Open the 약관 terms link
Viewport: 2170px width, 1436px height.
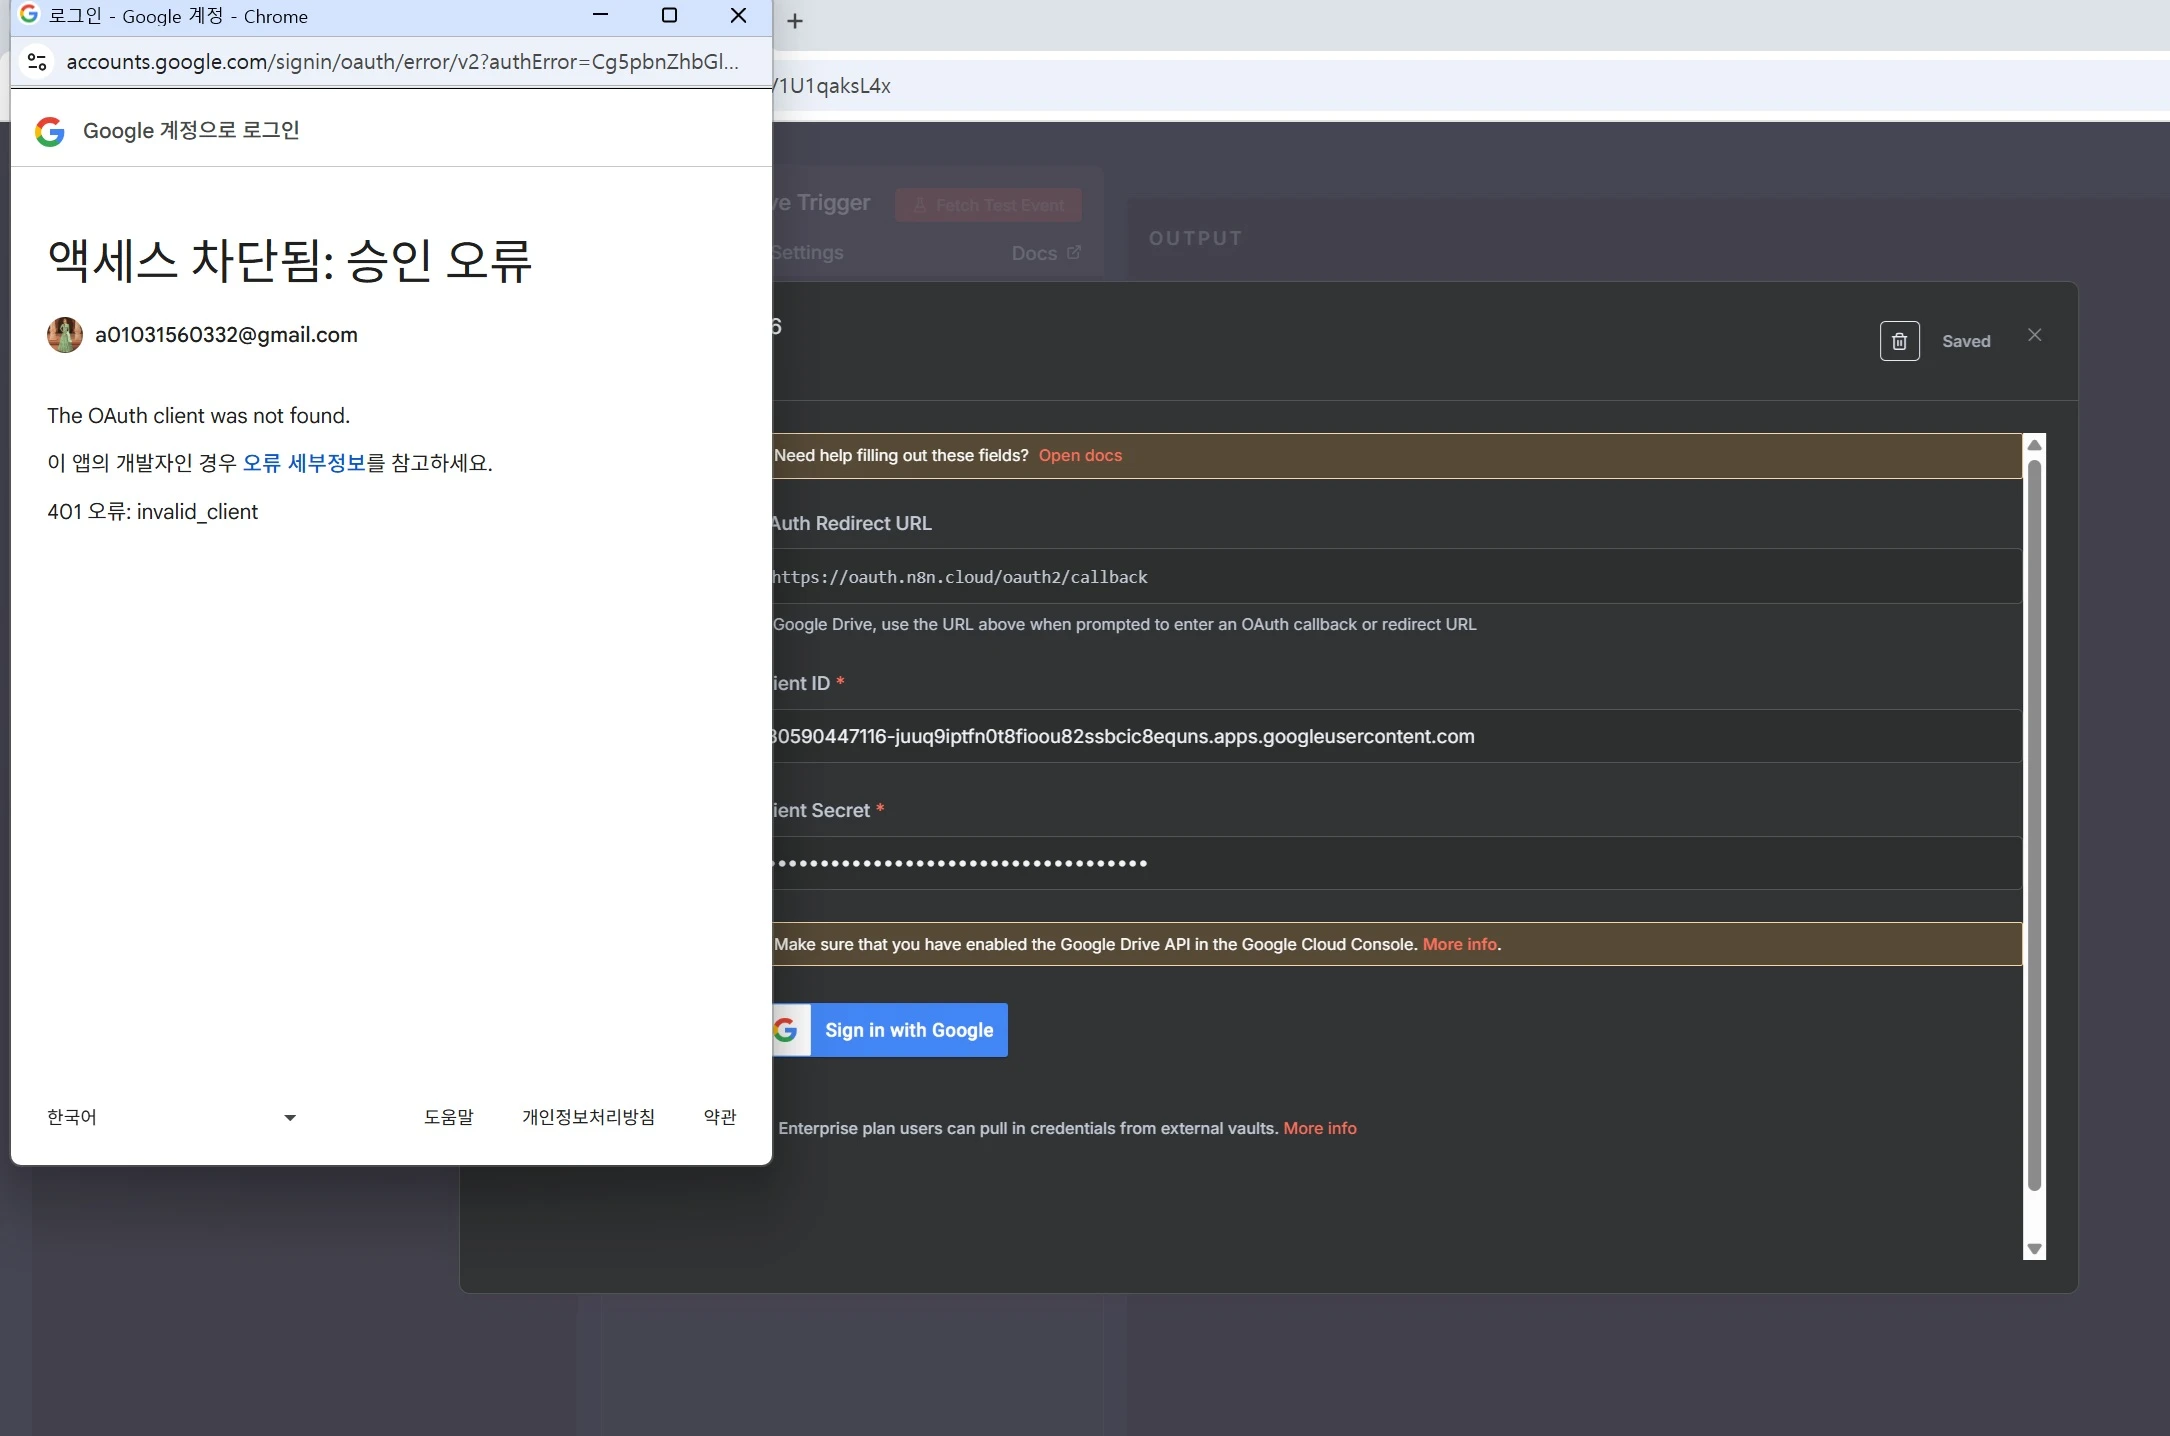[720, 1117]
